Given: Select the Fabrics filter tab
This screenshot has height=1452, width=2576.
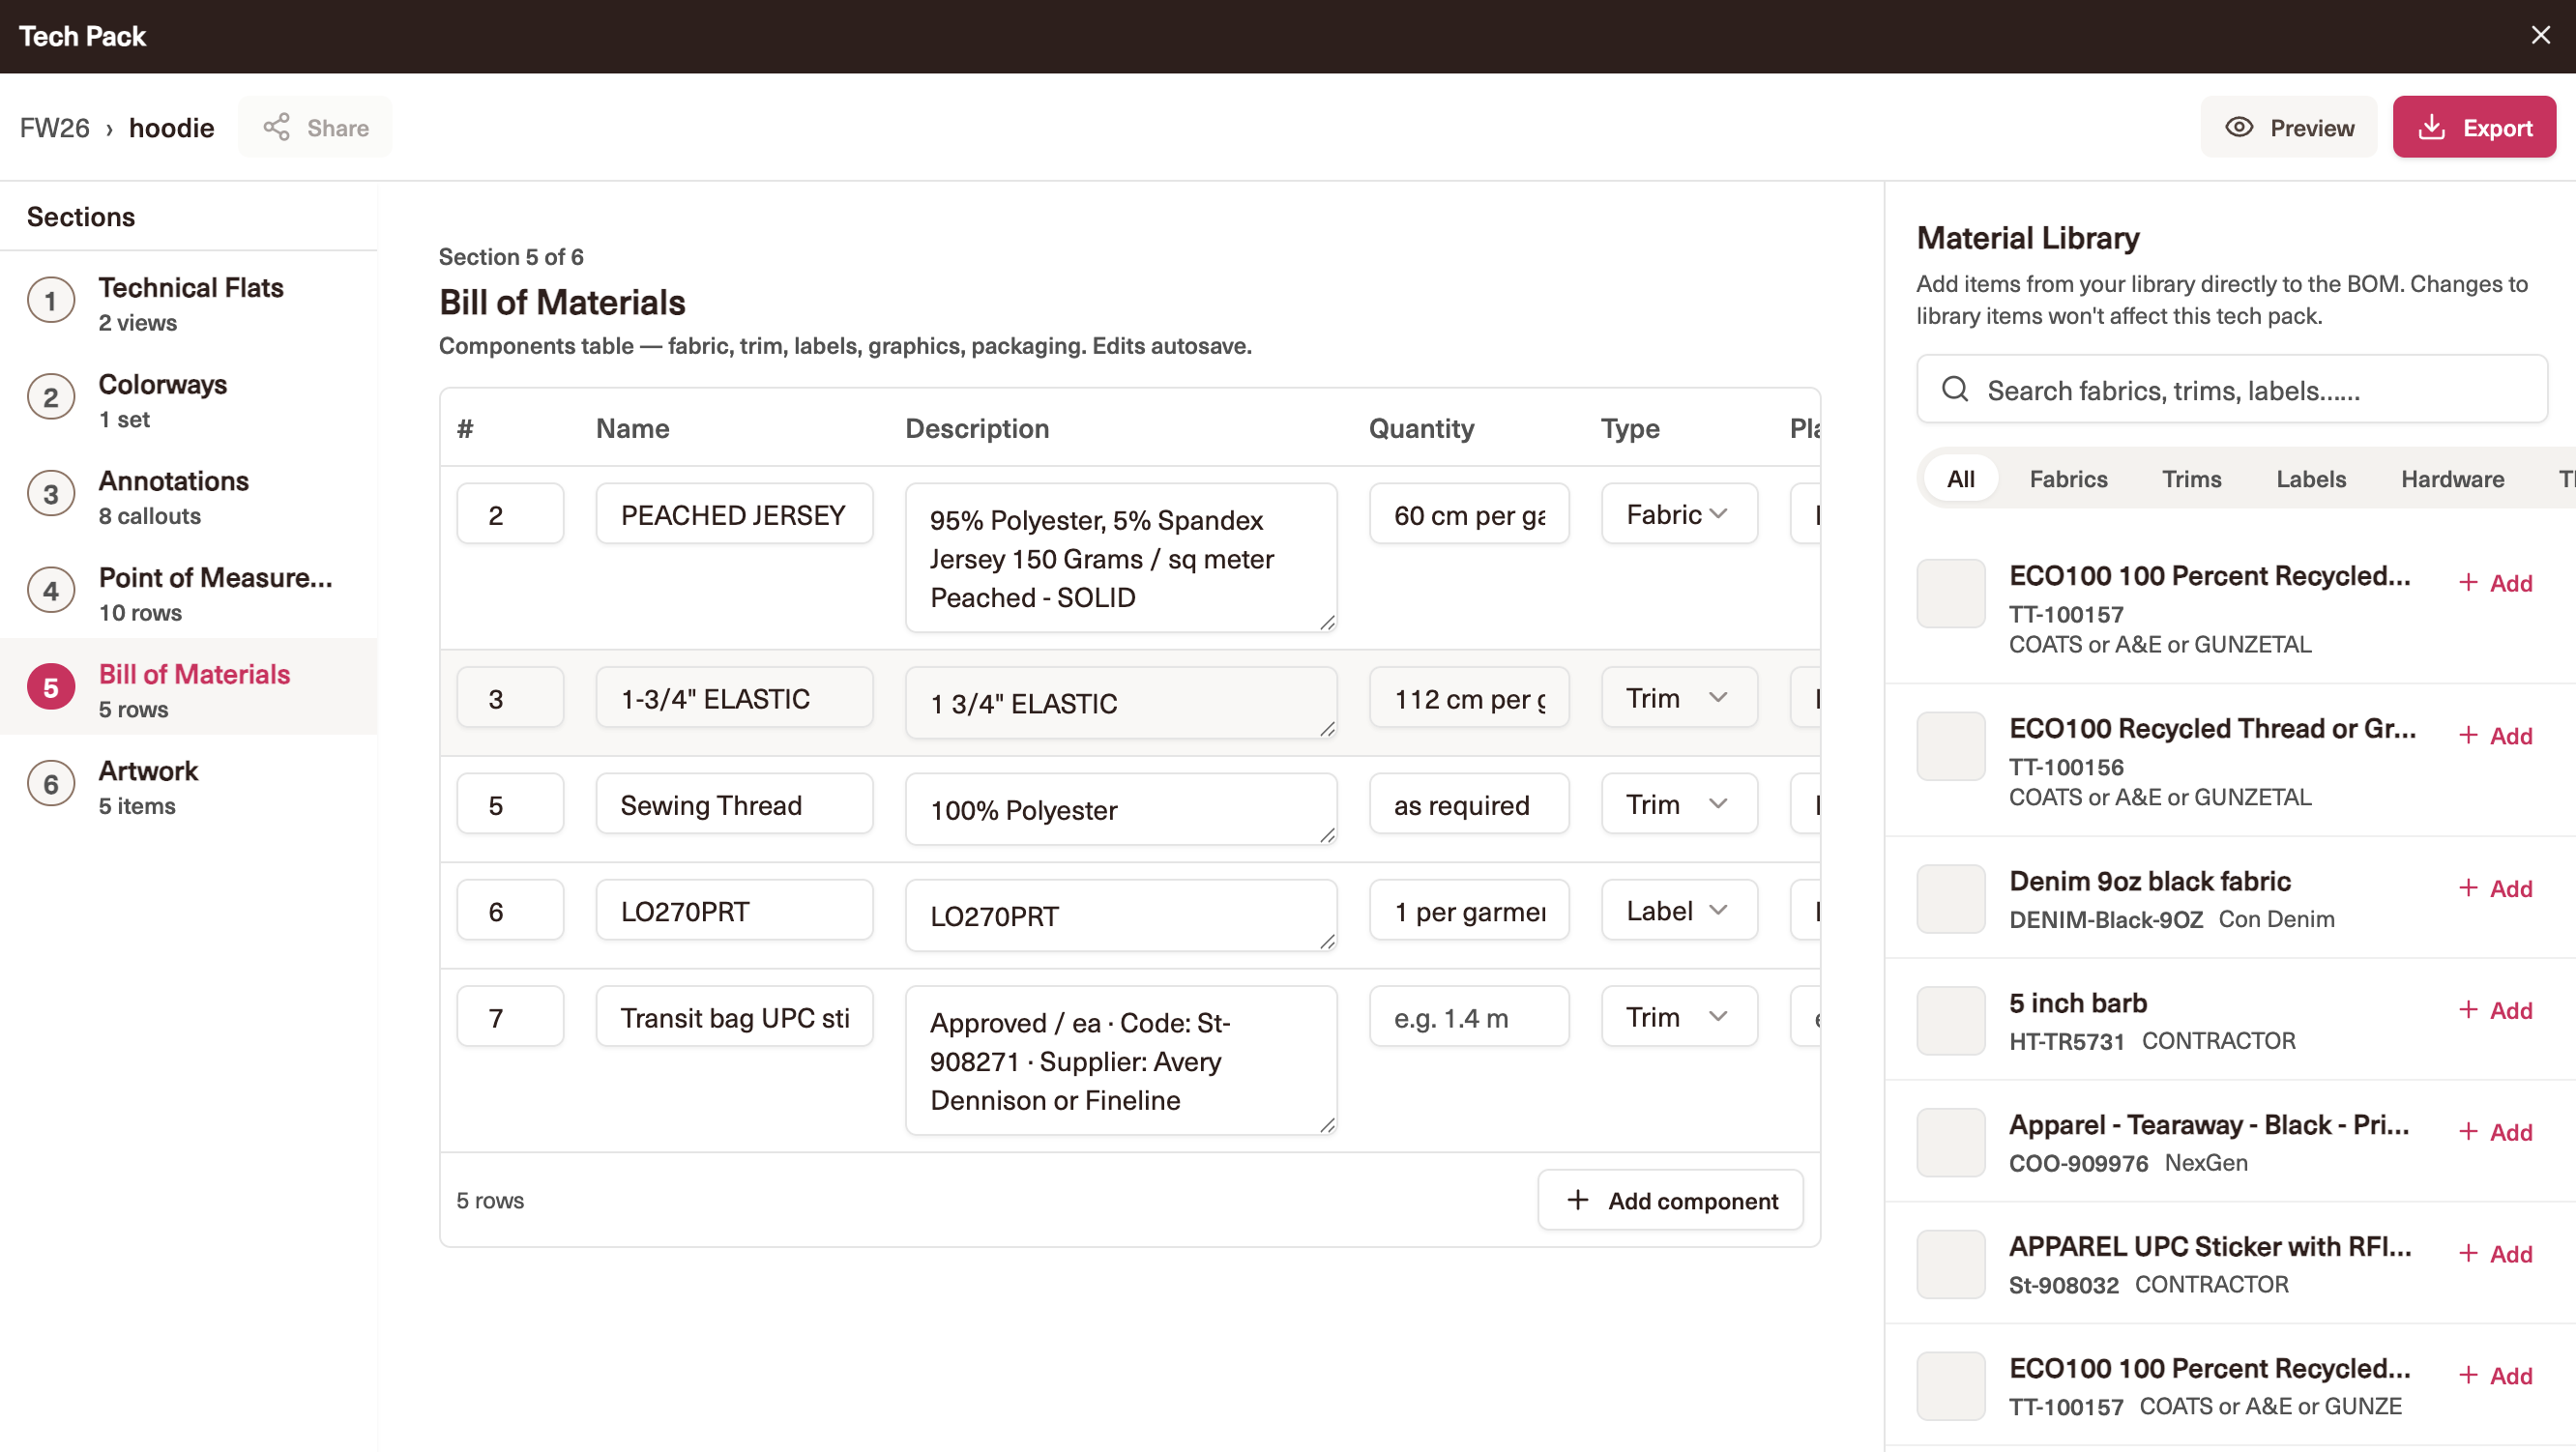Looking at the screenshot, I should click(2068, 479).
